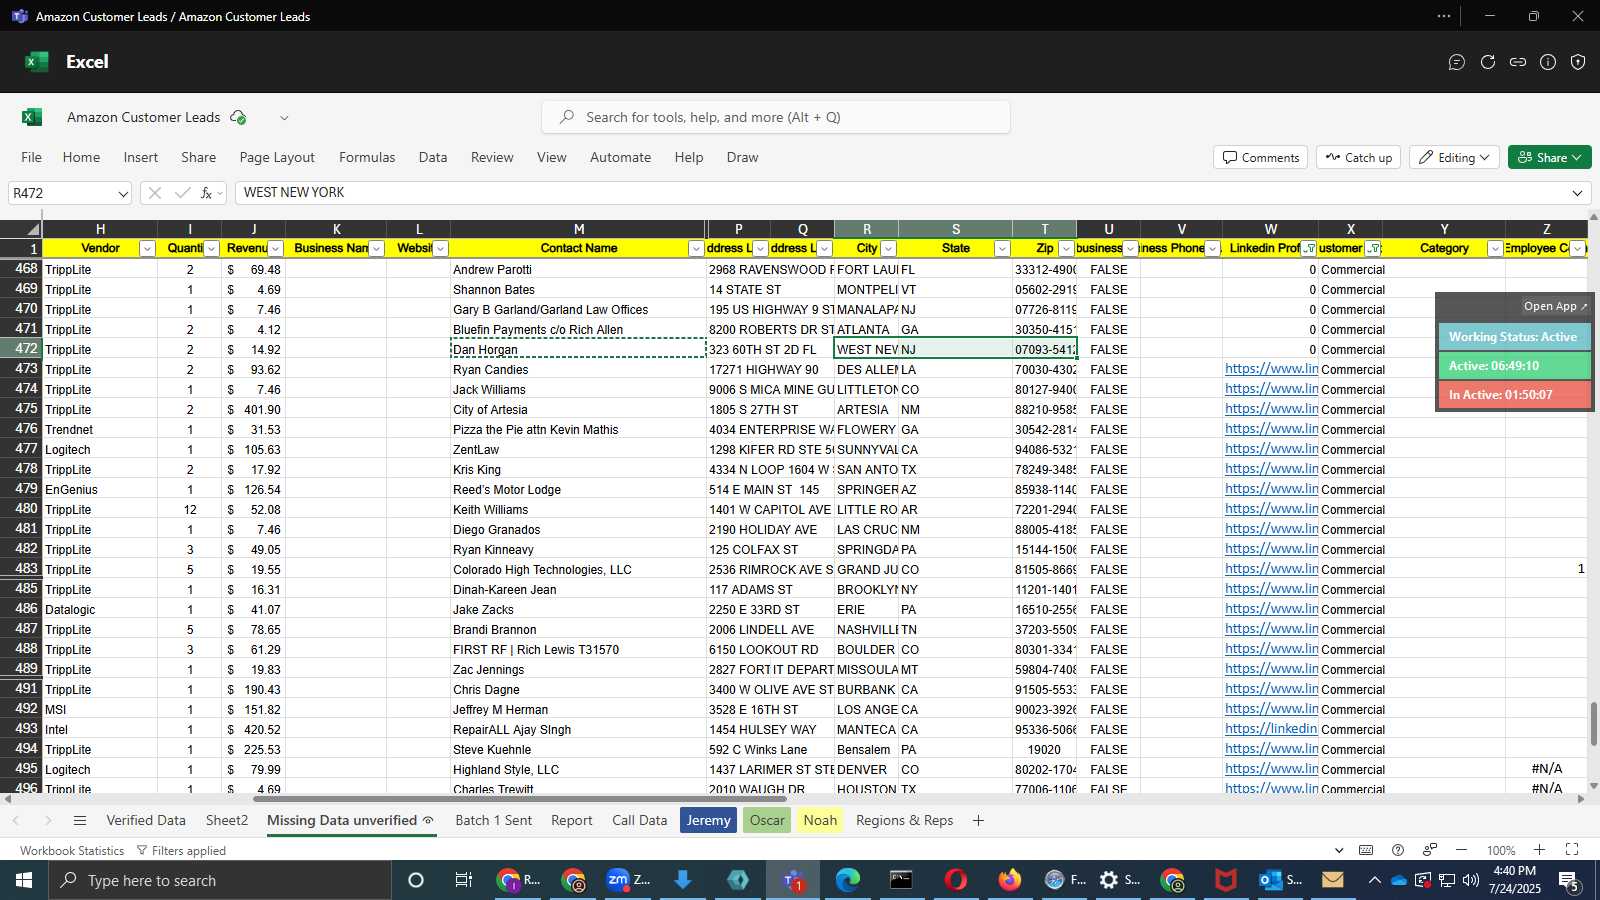This screenshot has height=900, width=1600.
Task: Open Firefox from the taskbar
Action: [x=1010, y=880]
